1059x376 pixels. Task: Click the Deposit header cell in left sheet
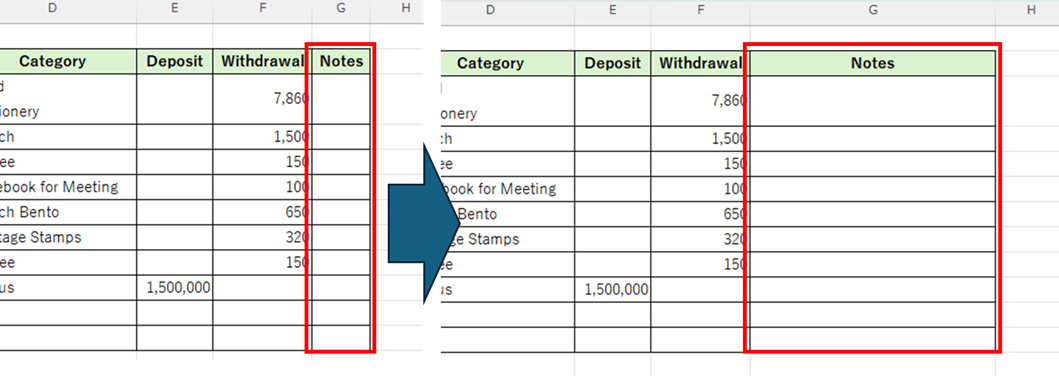pos(175,61)
